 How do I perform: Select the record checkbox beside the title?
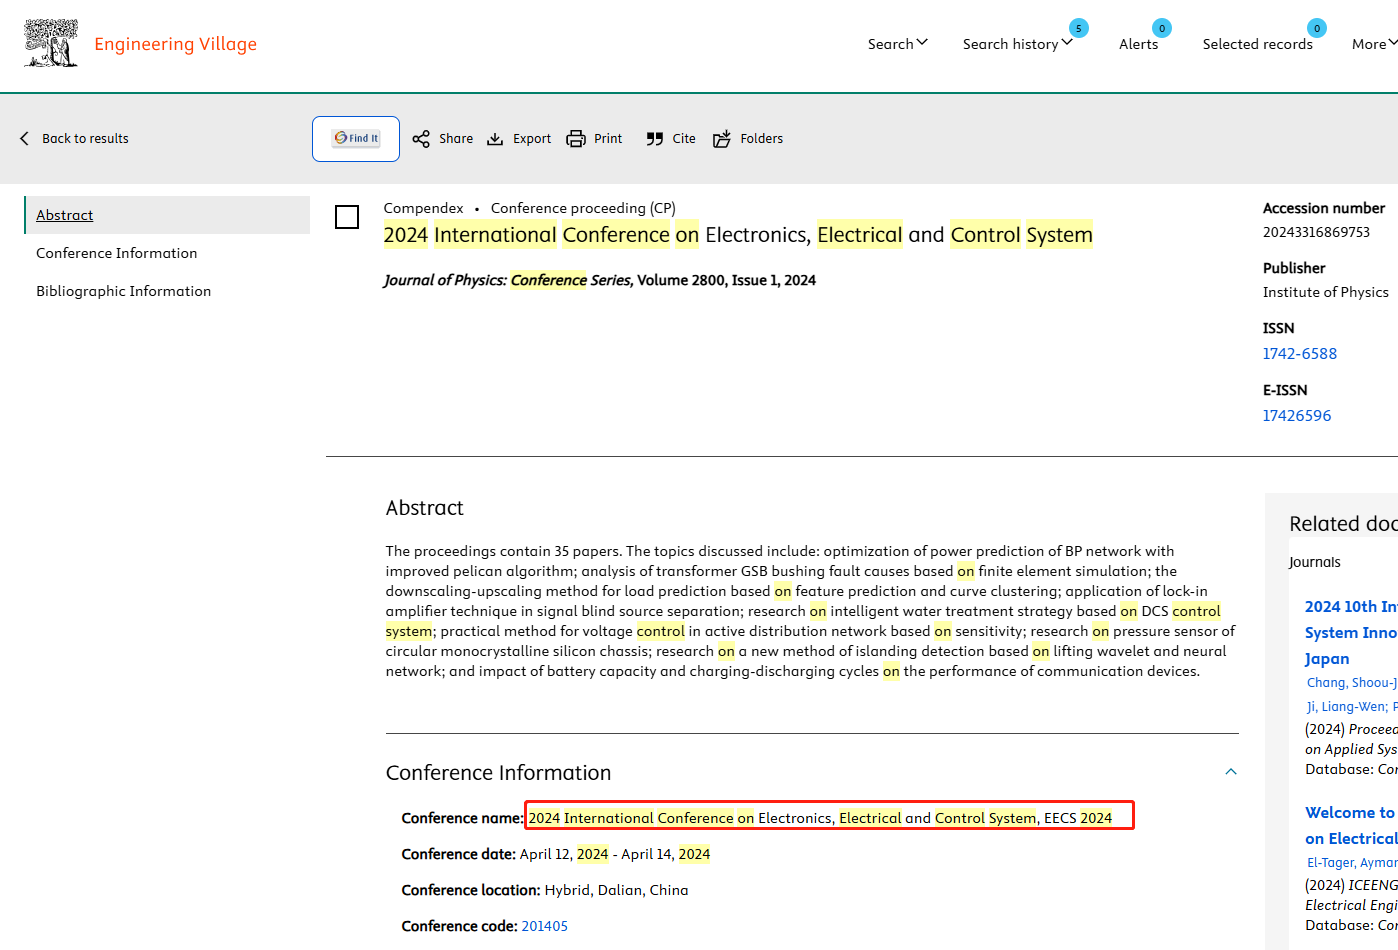(347, 217)
